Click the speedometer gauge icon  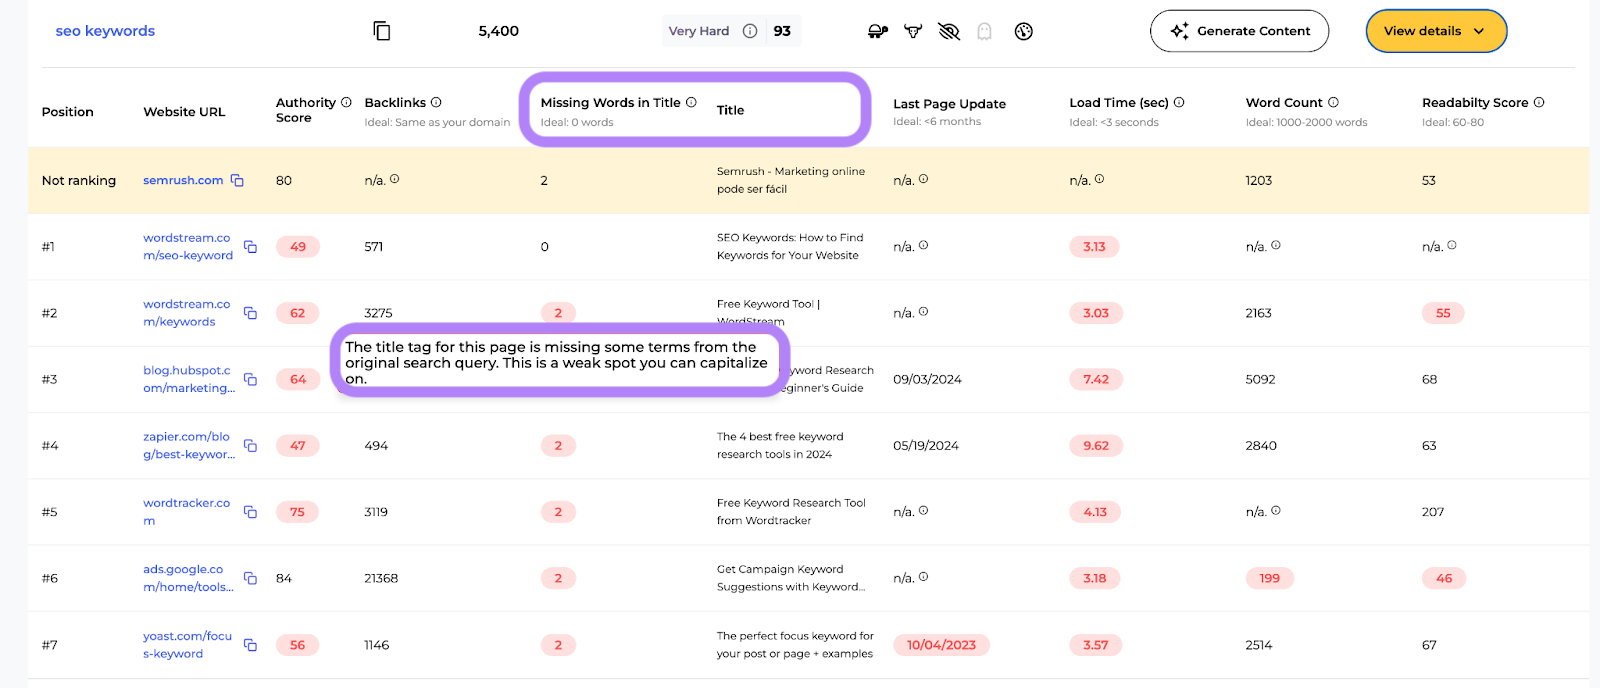1023,31
